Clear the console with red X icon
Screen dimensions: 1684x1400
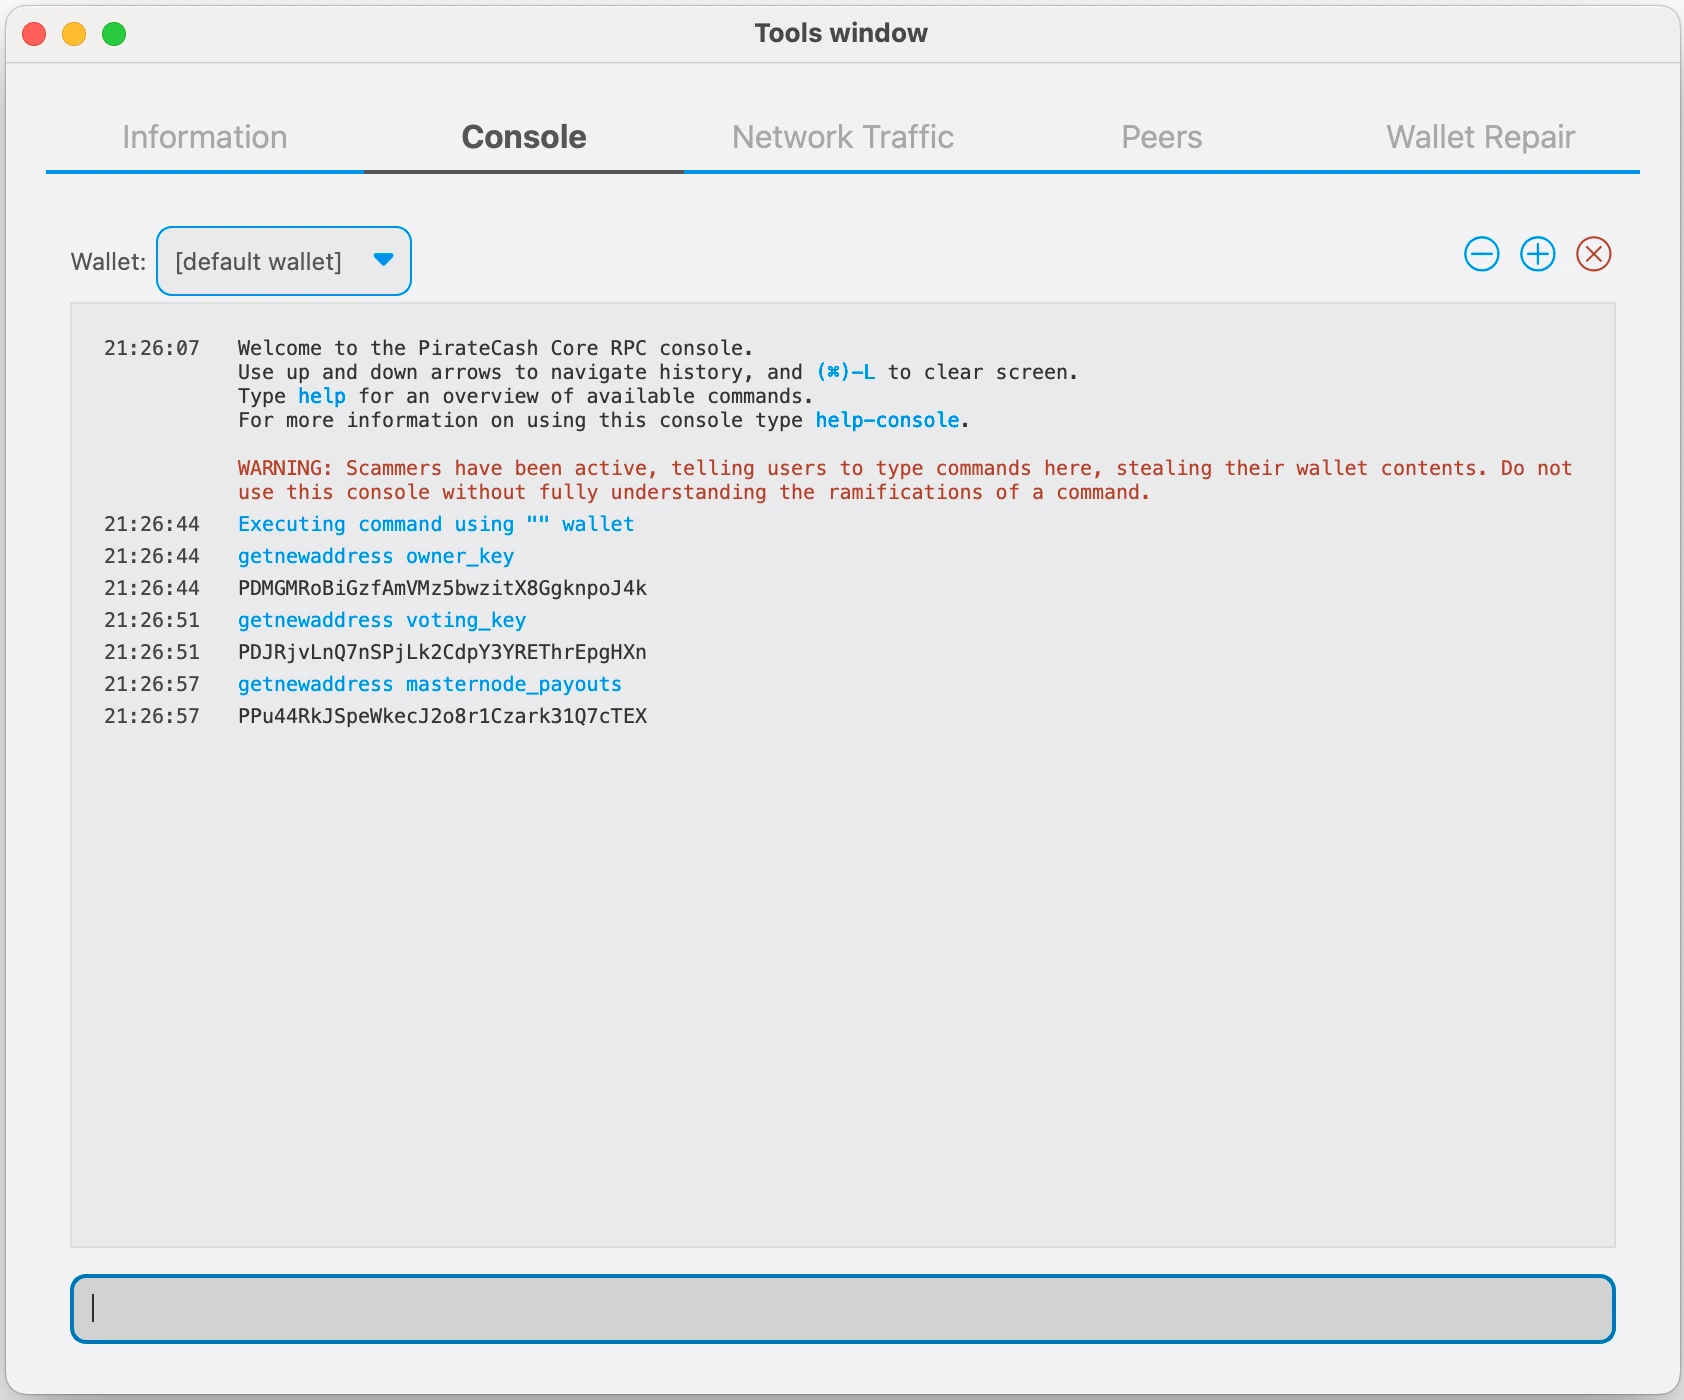1593,254
